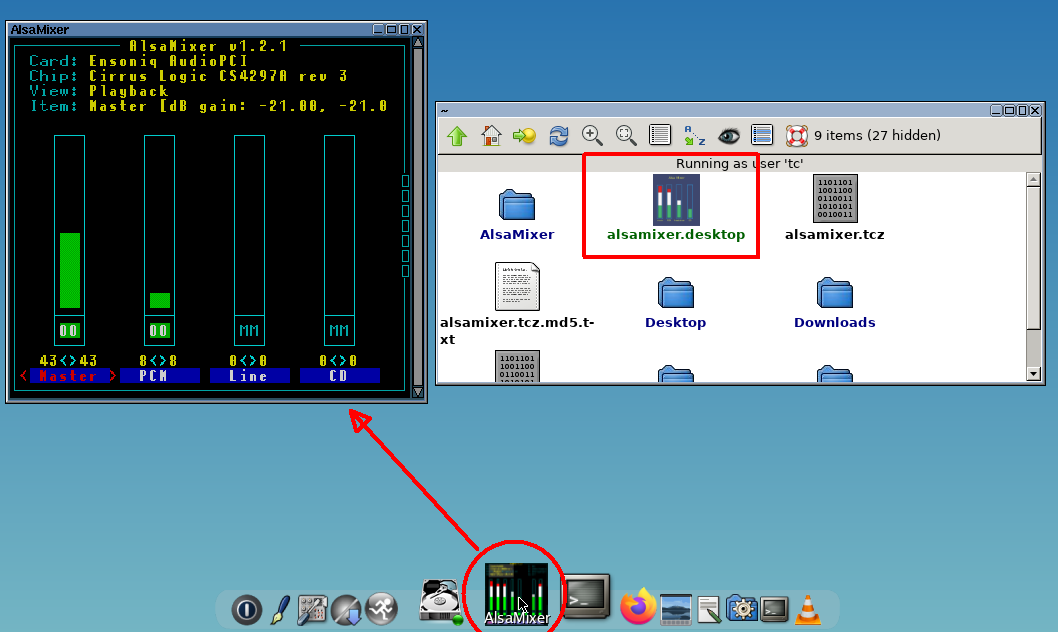1058x632 pixels.
Task: Open the large terminal monitor in the dock
Action: tap(586, 596)
